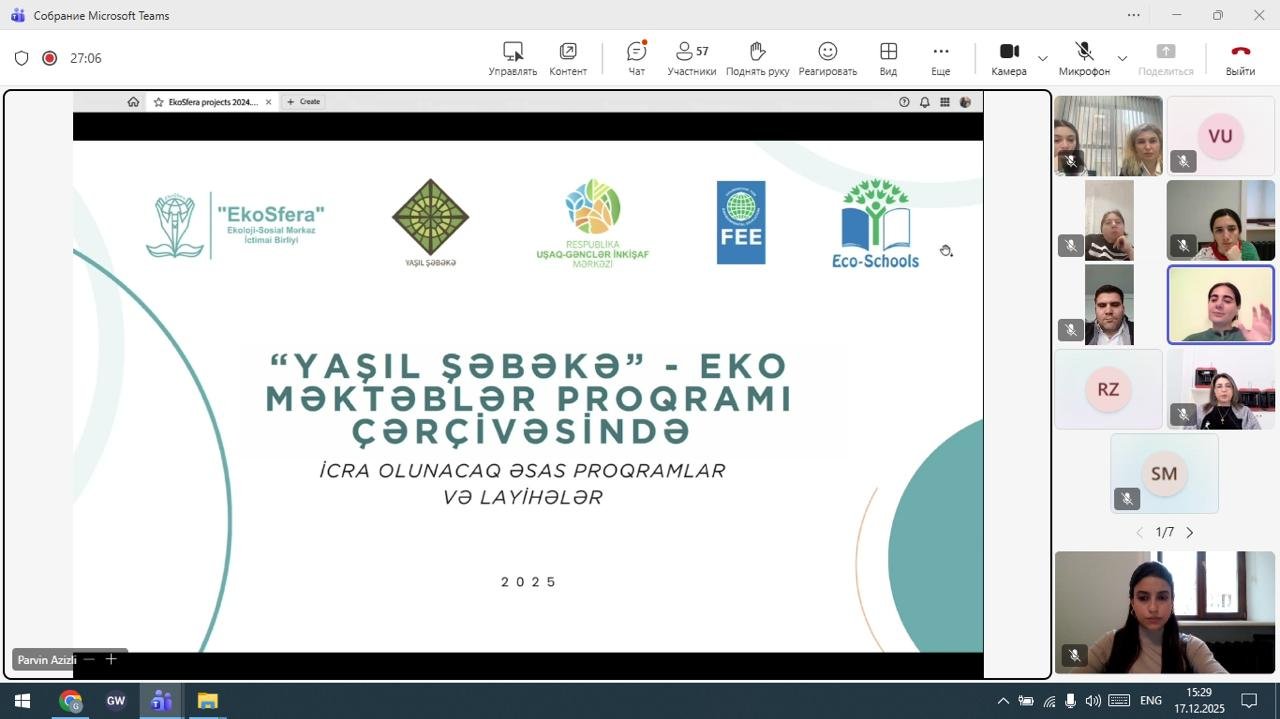Expand camera options dropdown arrow
This screenshot has height=719, width=1280.
(1043, 58)
